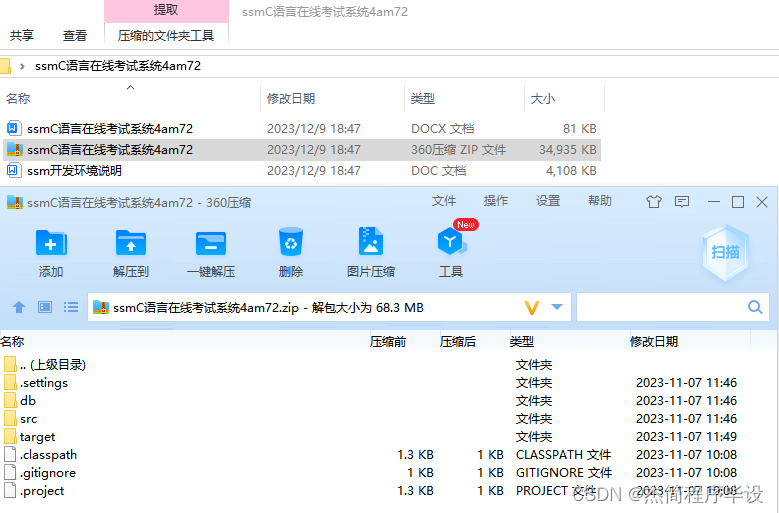This screenshot has height=513, width=779.
Task: Click the breadcrumb chevron before folder name
Action: [22, 66]
